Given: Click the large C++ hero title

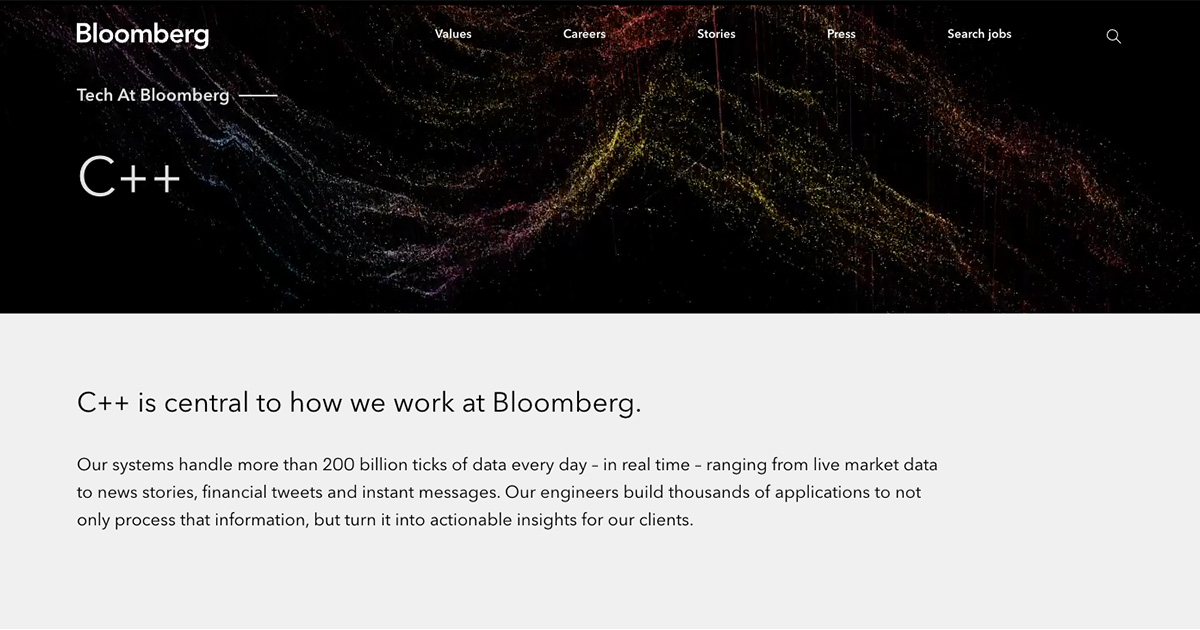Looking at the screenshot, I should (x=129, y=177).
